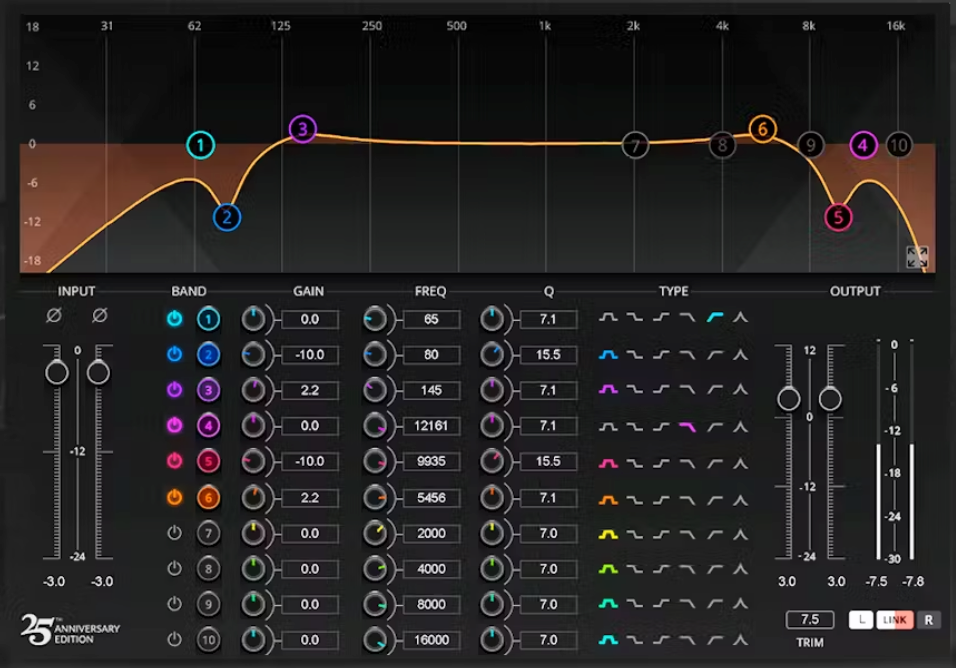Image resolution: width=956 pixels, height=668 pixels.
Task: Select the orange band 6 number button
Action: (208, 497)
